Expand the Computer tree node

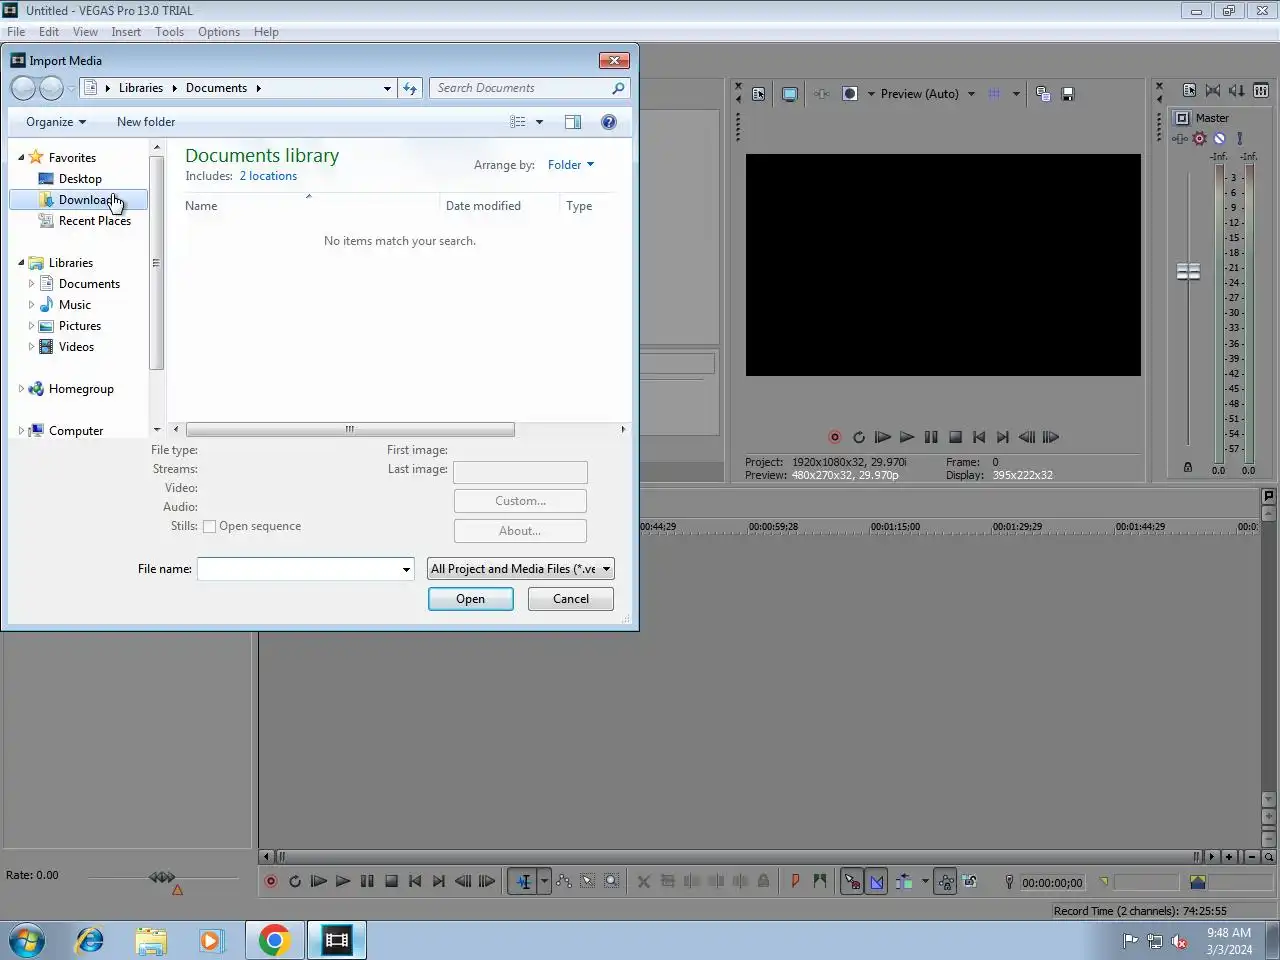[21, 431]
